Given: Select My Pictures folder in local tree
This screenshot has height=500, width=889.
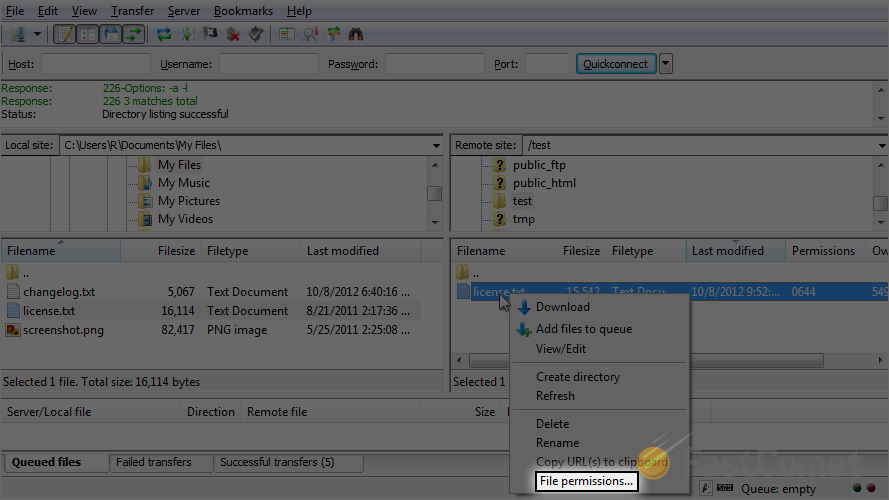Looking at the screenshot, I should (189, 201).
